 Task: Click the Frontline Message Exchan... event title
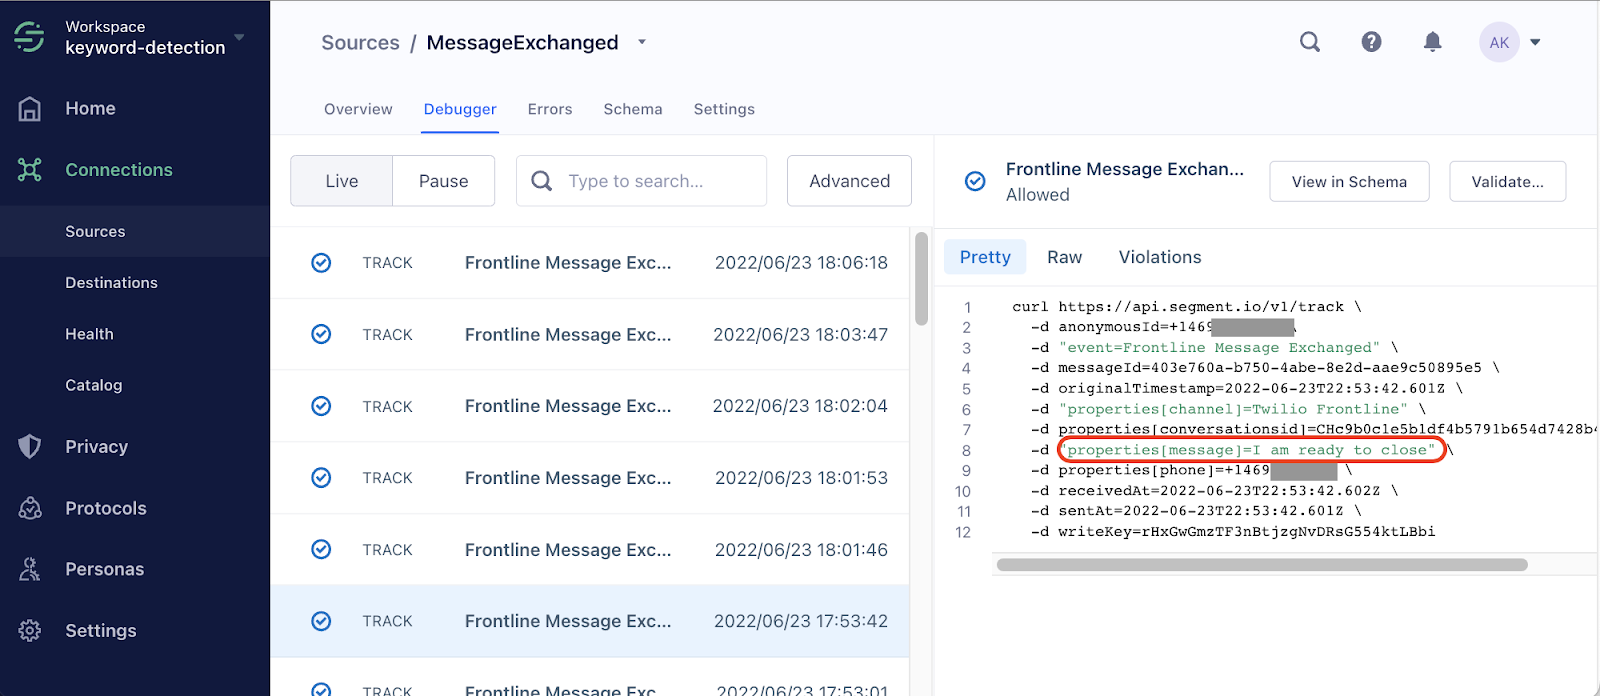tap(1125, 169)
